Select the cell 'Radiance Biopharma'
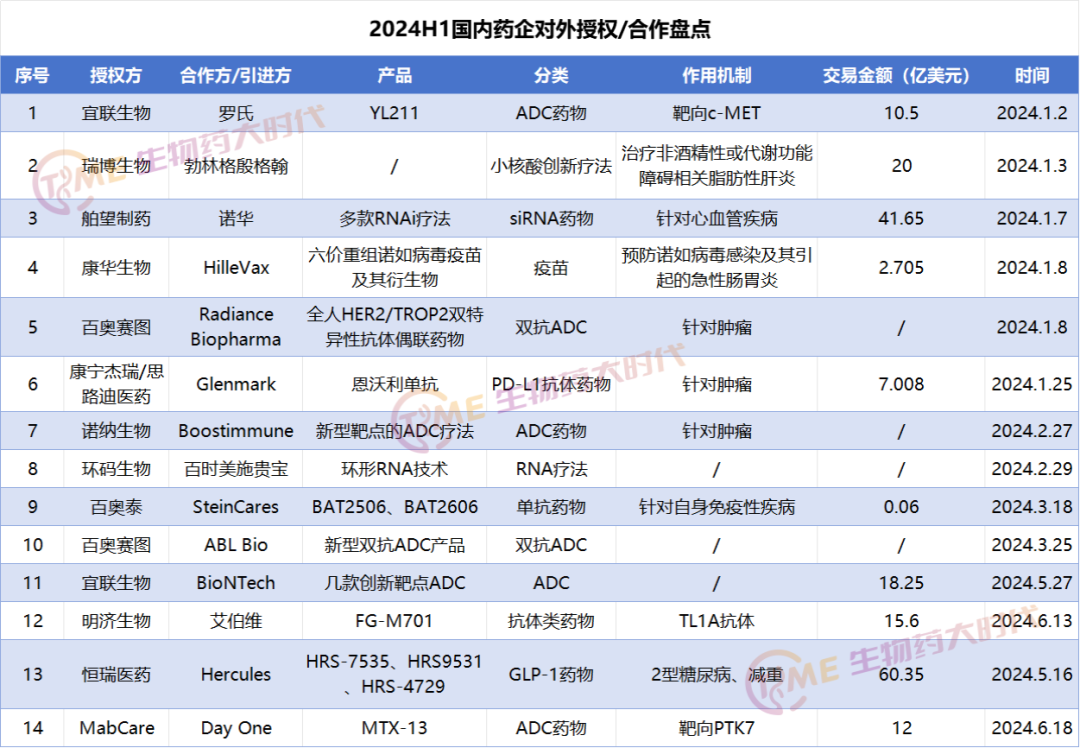This screenshot has width=1080, height=748. pyautogui.click(x=236, y=327)
